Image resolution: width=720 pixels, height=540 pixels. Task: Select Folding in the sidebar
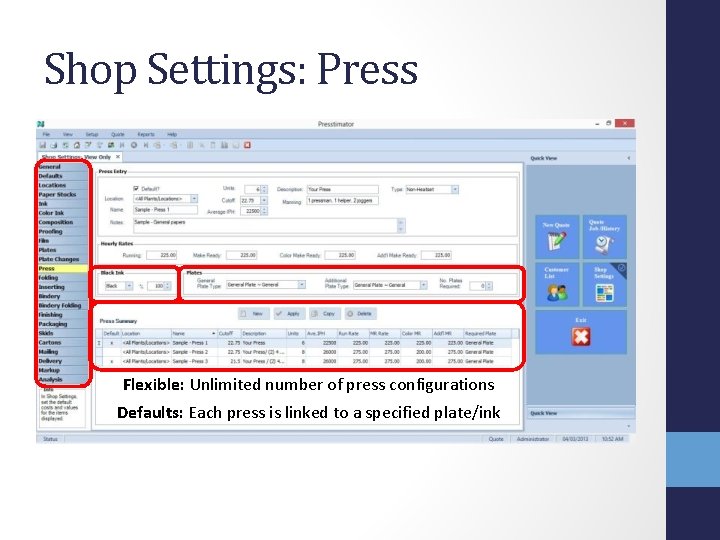[x=62, y=277]
